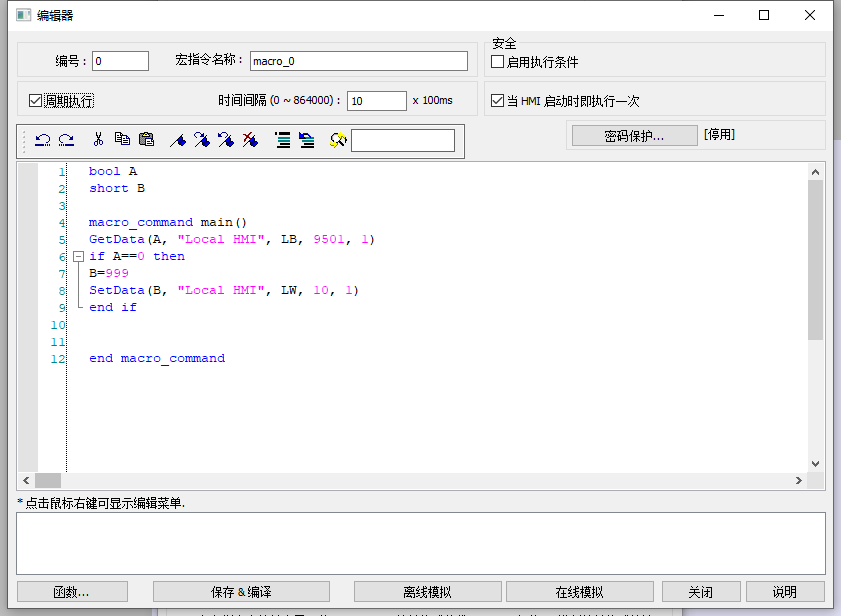Click the horizontal scrollbar right arrow
Viewport: 841px width, 616px height.
click(x=799, y=481)
